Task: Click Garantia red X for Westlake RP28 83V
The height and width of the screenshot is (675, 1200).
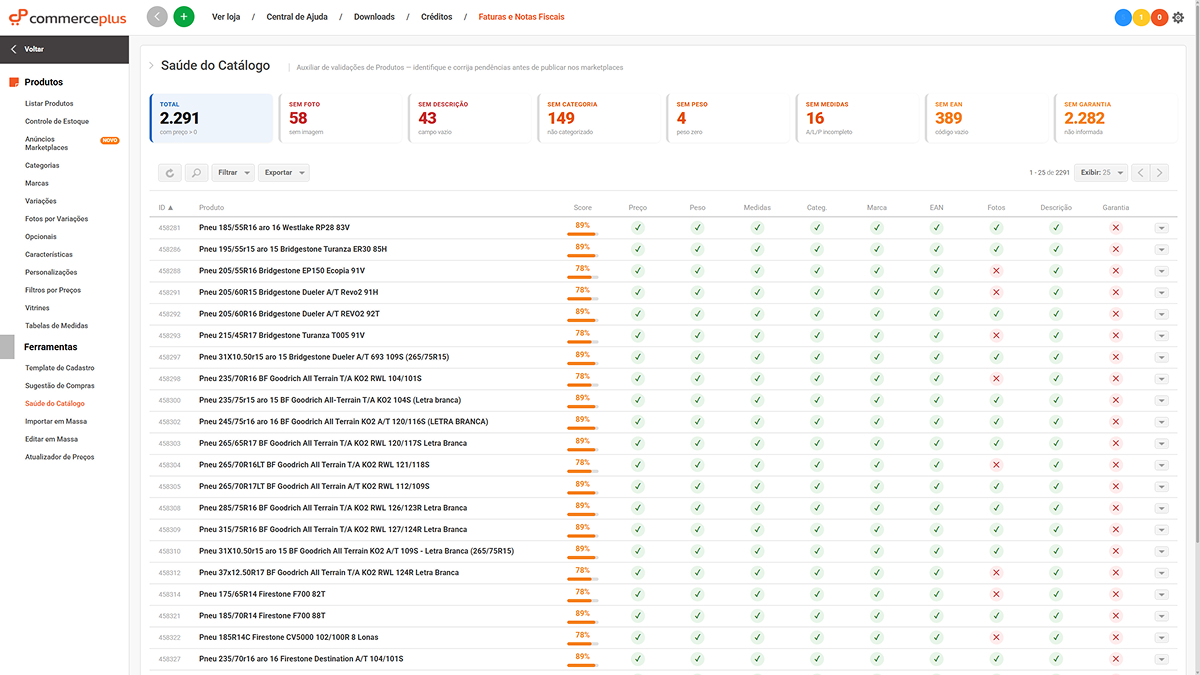Action: tap(1116, 228)
